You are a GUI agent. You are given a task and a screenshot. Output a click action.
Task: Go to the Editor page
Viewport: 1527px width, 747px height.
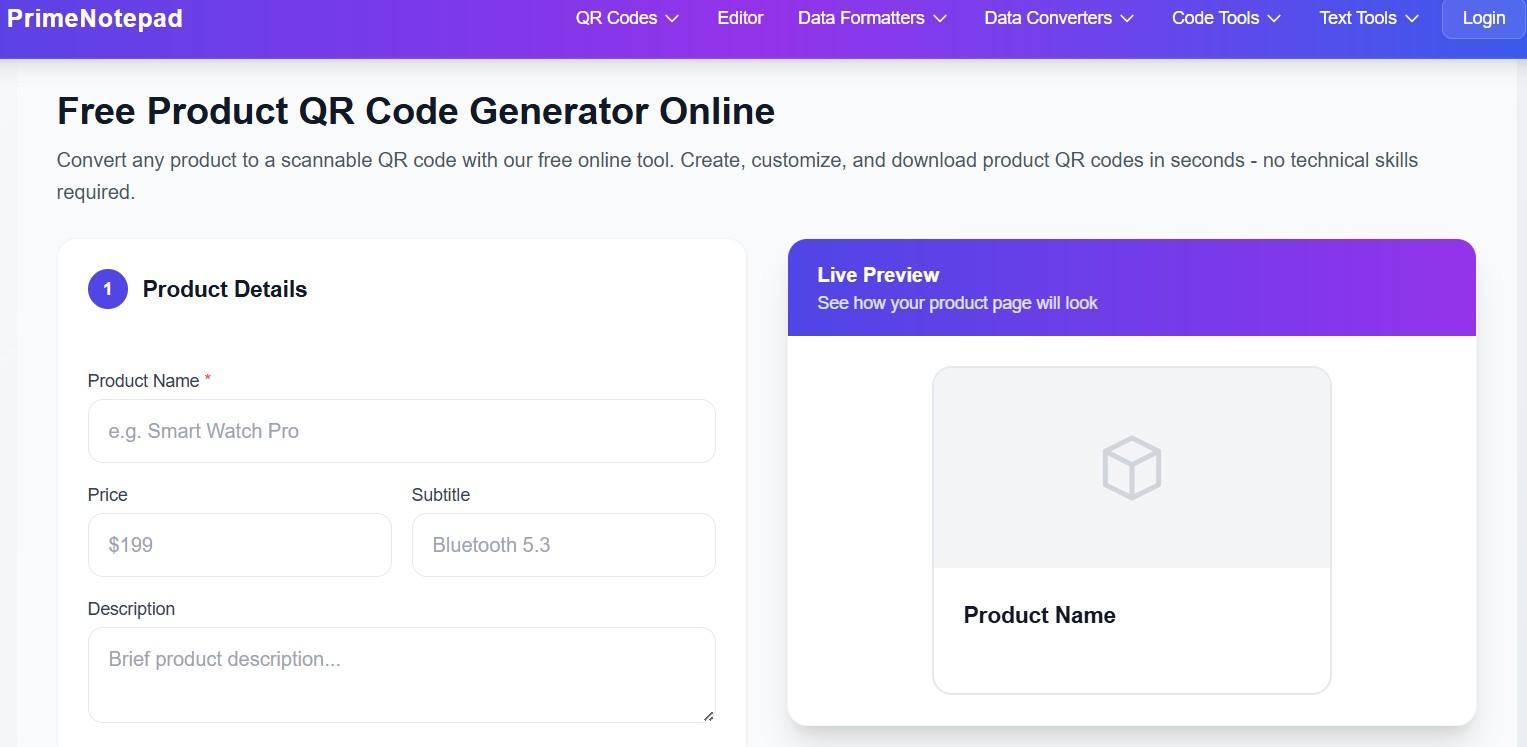point(740,18)
